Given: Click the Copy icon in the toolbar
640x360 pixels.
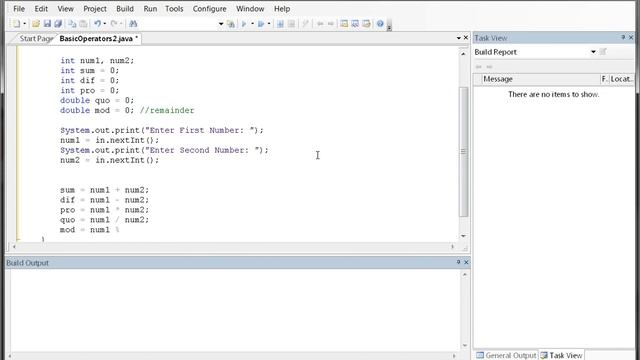Looking at the screenshot, I should [72, 24].
